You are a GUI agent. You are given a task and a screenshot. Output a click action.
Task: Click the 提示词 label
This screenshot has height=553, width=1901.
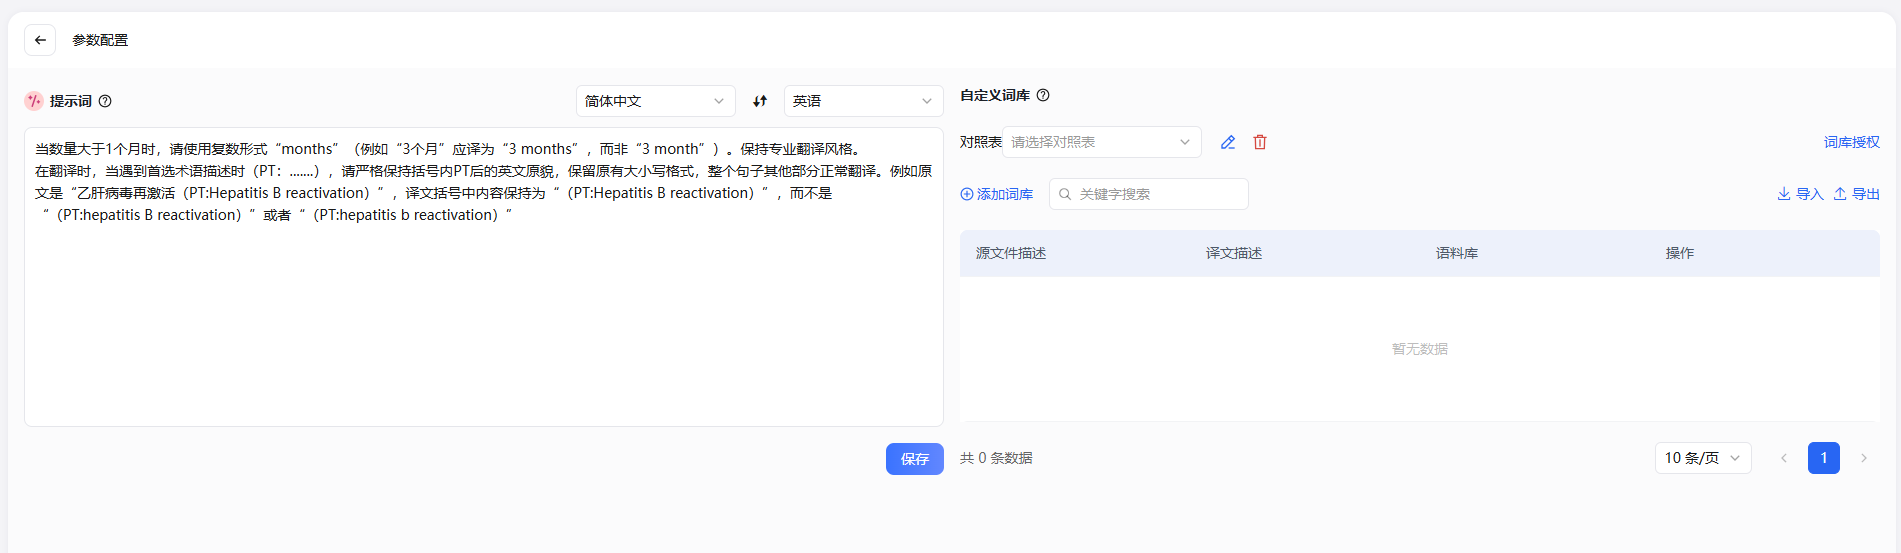[71, 101]
